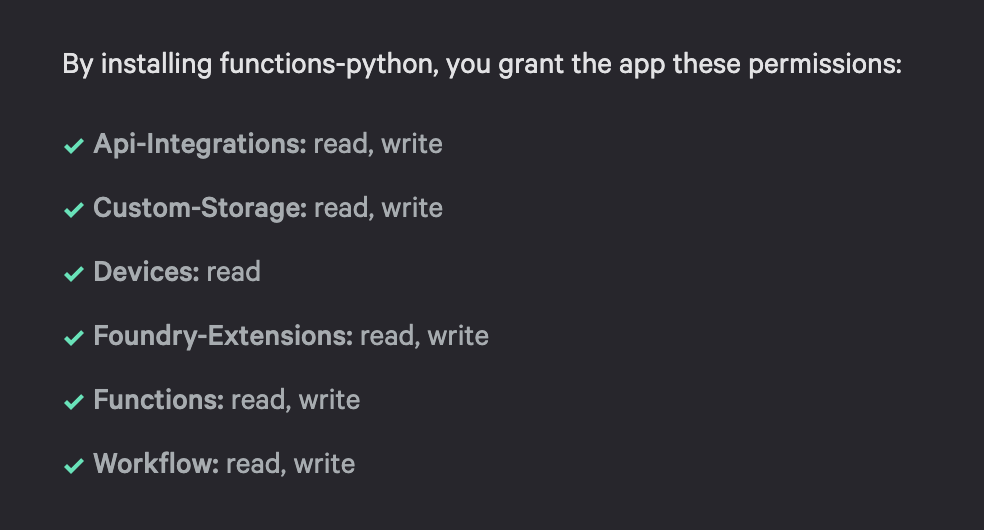Click the Functions permission checkmark icon
The width and height of the screenshot is (984, 530).
(73, 402)
